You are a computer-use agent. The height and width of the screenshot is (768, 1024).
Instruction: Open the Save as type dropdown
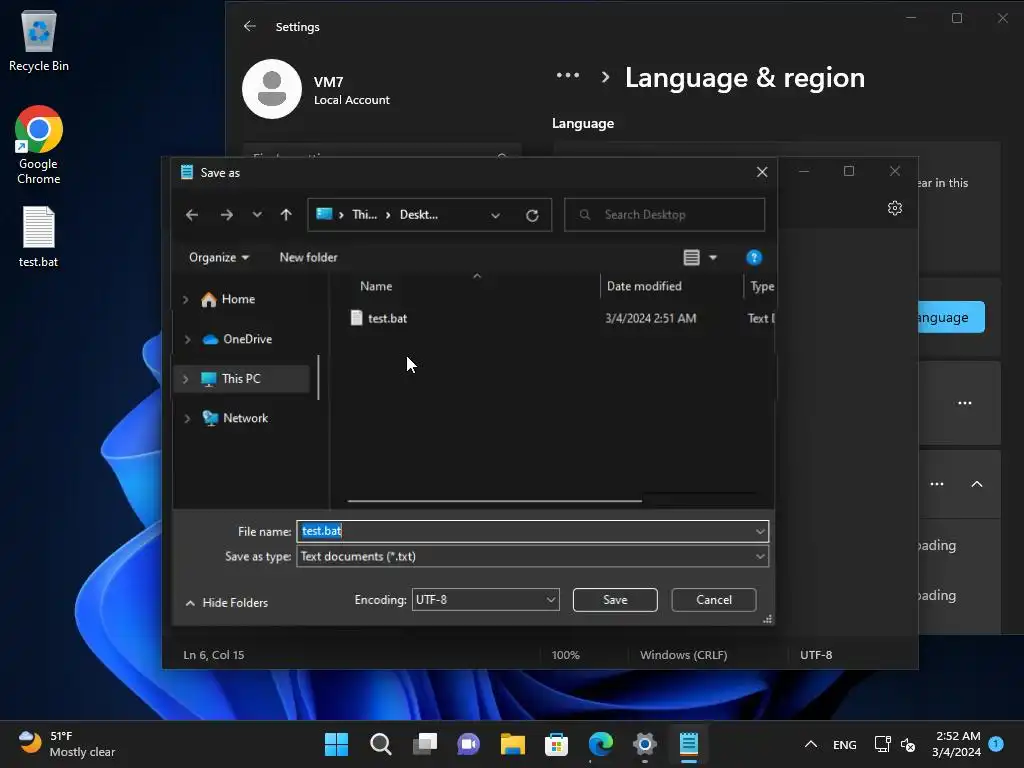pos(532,556)
